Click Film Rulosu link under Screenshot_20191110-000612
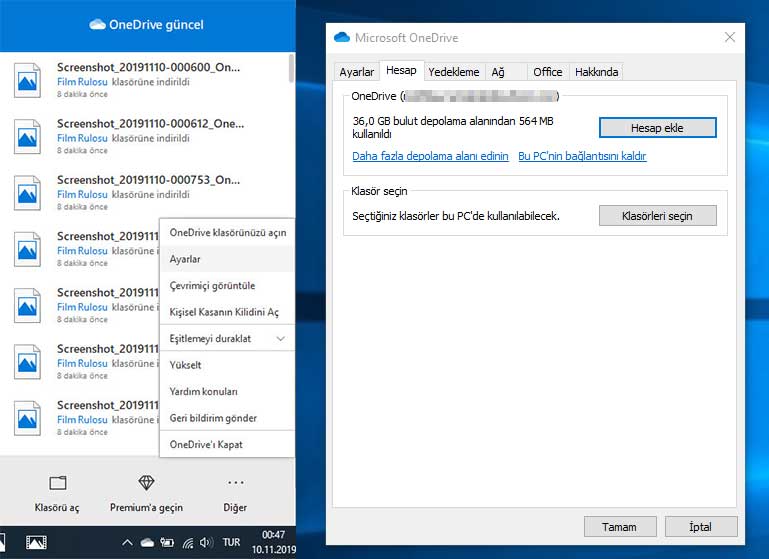Screen dimensions: 769x559 pos(82,138)
